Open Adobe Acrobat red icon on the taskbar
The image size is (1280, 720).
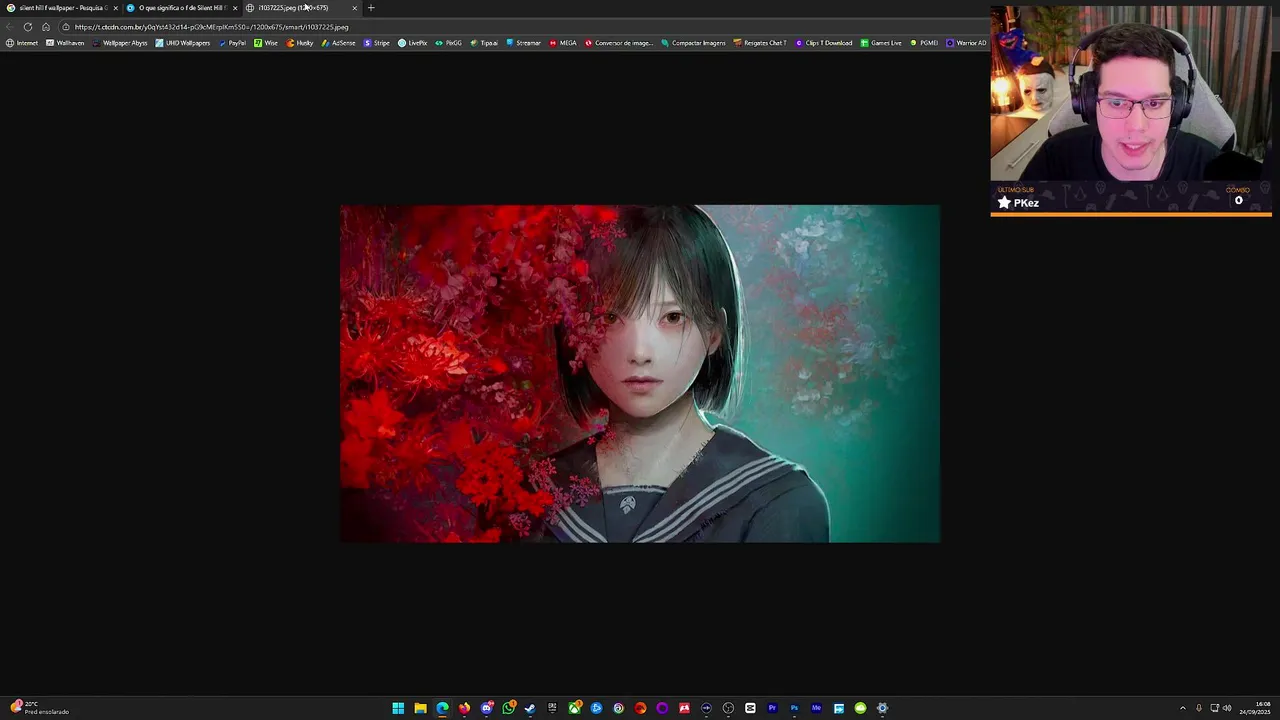coord(684,708)
